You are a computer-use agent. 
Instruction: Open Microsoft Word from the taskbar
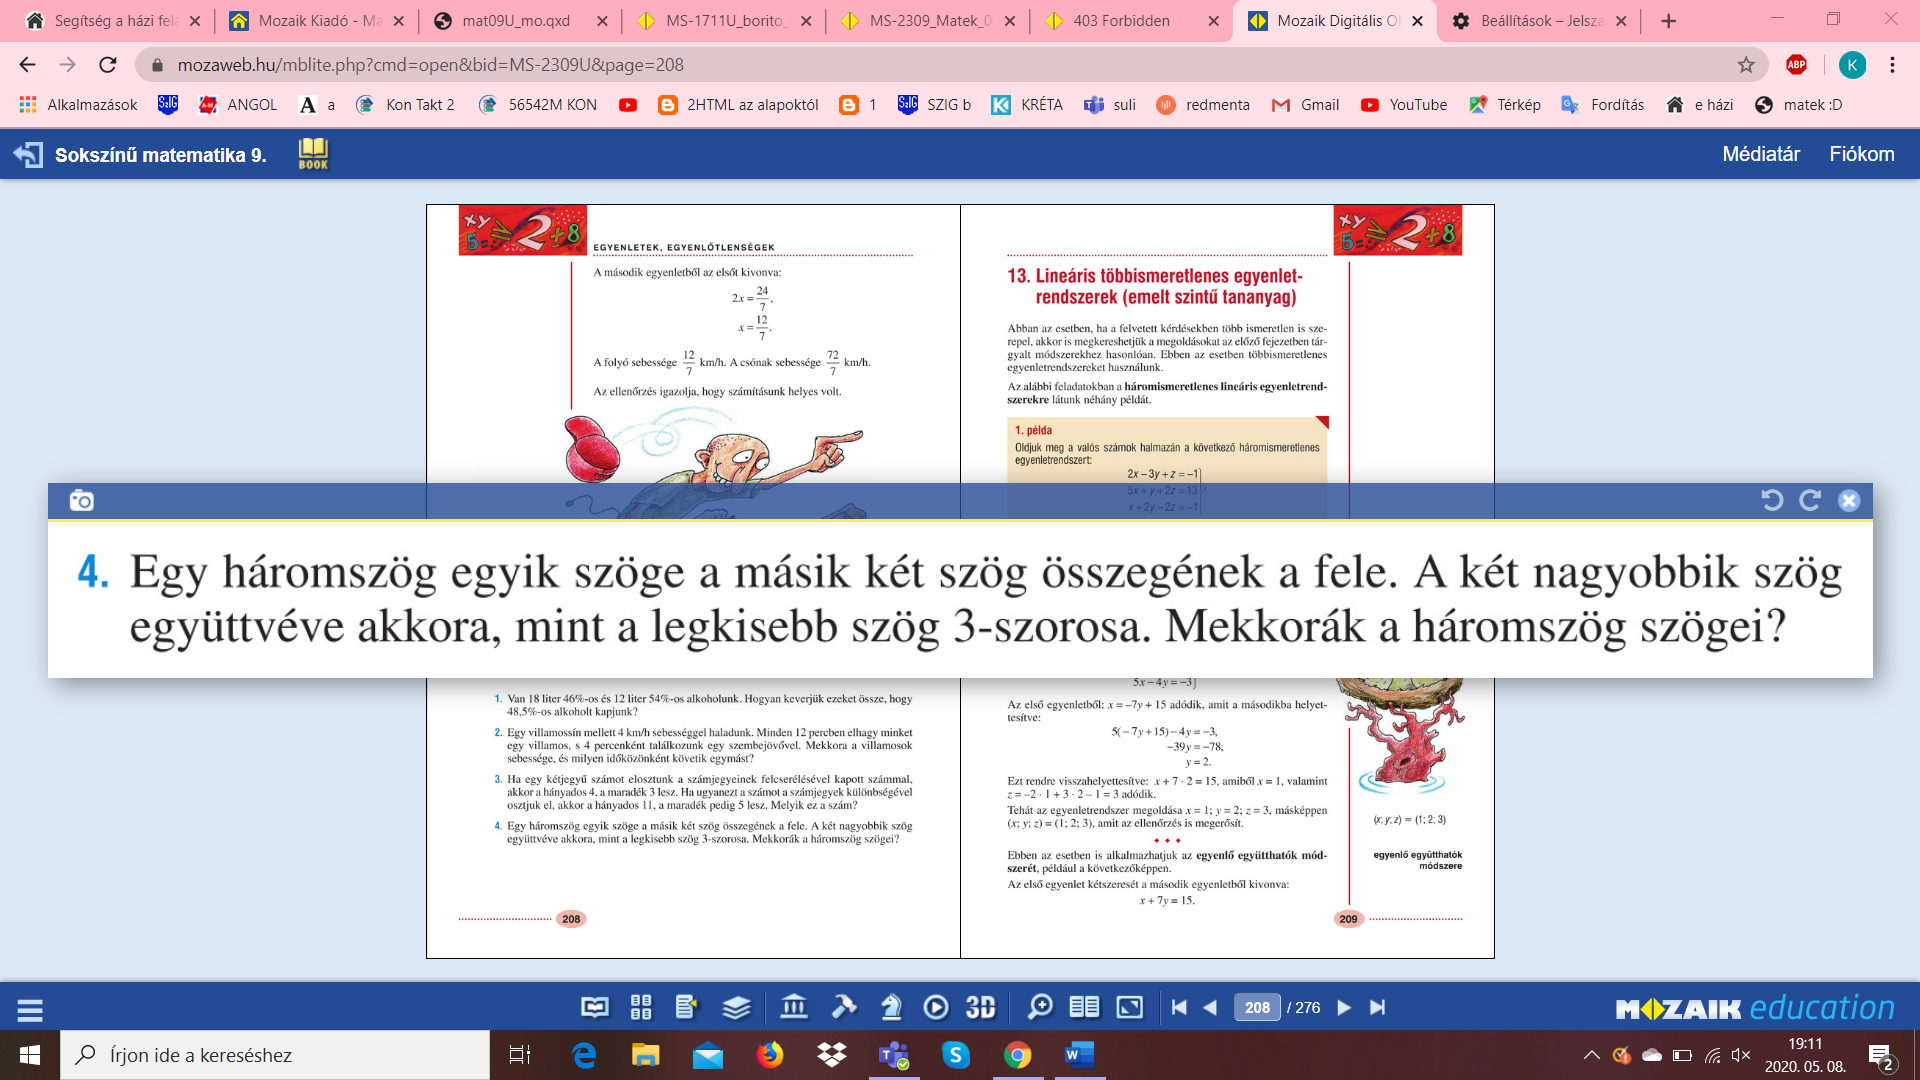pos(1078,1055)
